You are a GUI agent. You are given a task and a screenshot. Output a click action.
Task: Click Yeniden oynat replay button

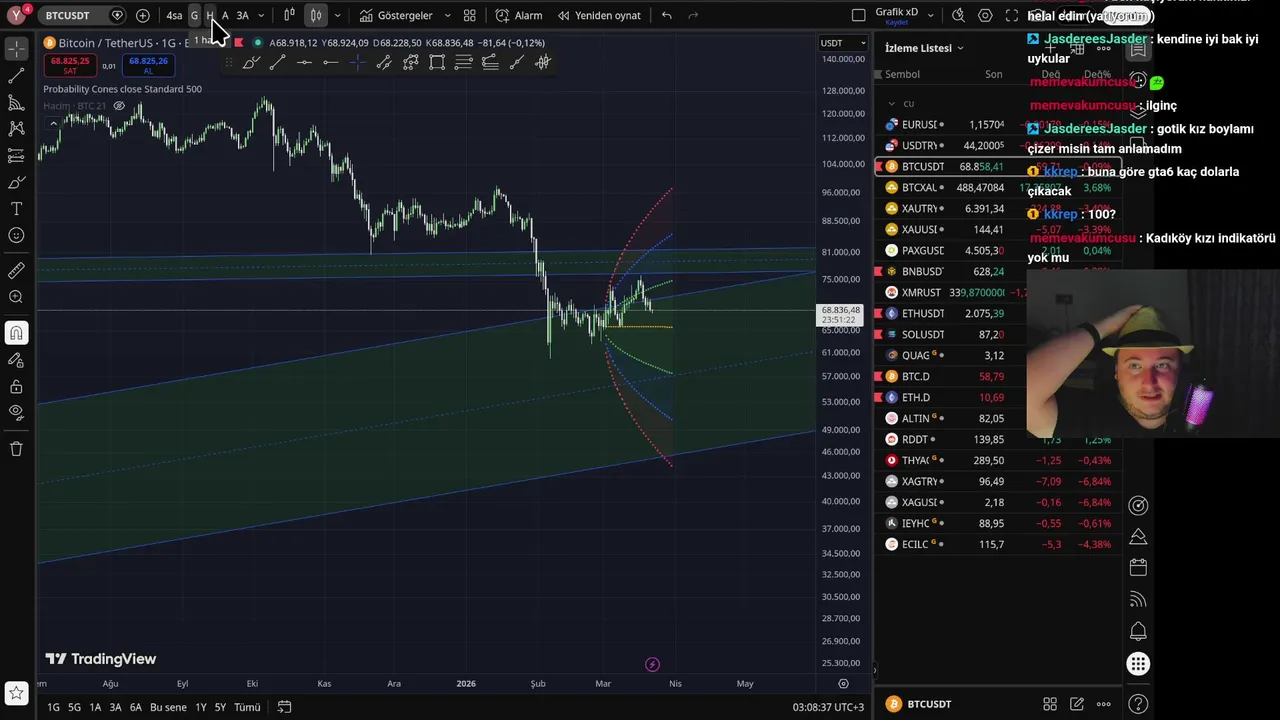pos(599,15)
